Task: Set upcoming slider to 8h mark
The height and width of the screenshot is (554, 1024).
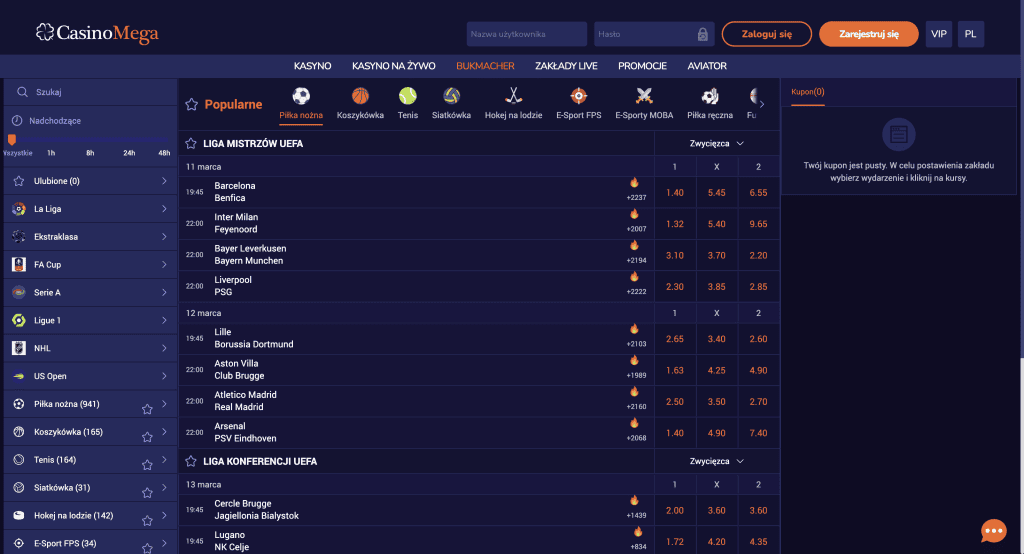Action: coord(90,153)
